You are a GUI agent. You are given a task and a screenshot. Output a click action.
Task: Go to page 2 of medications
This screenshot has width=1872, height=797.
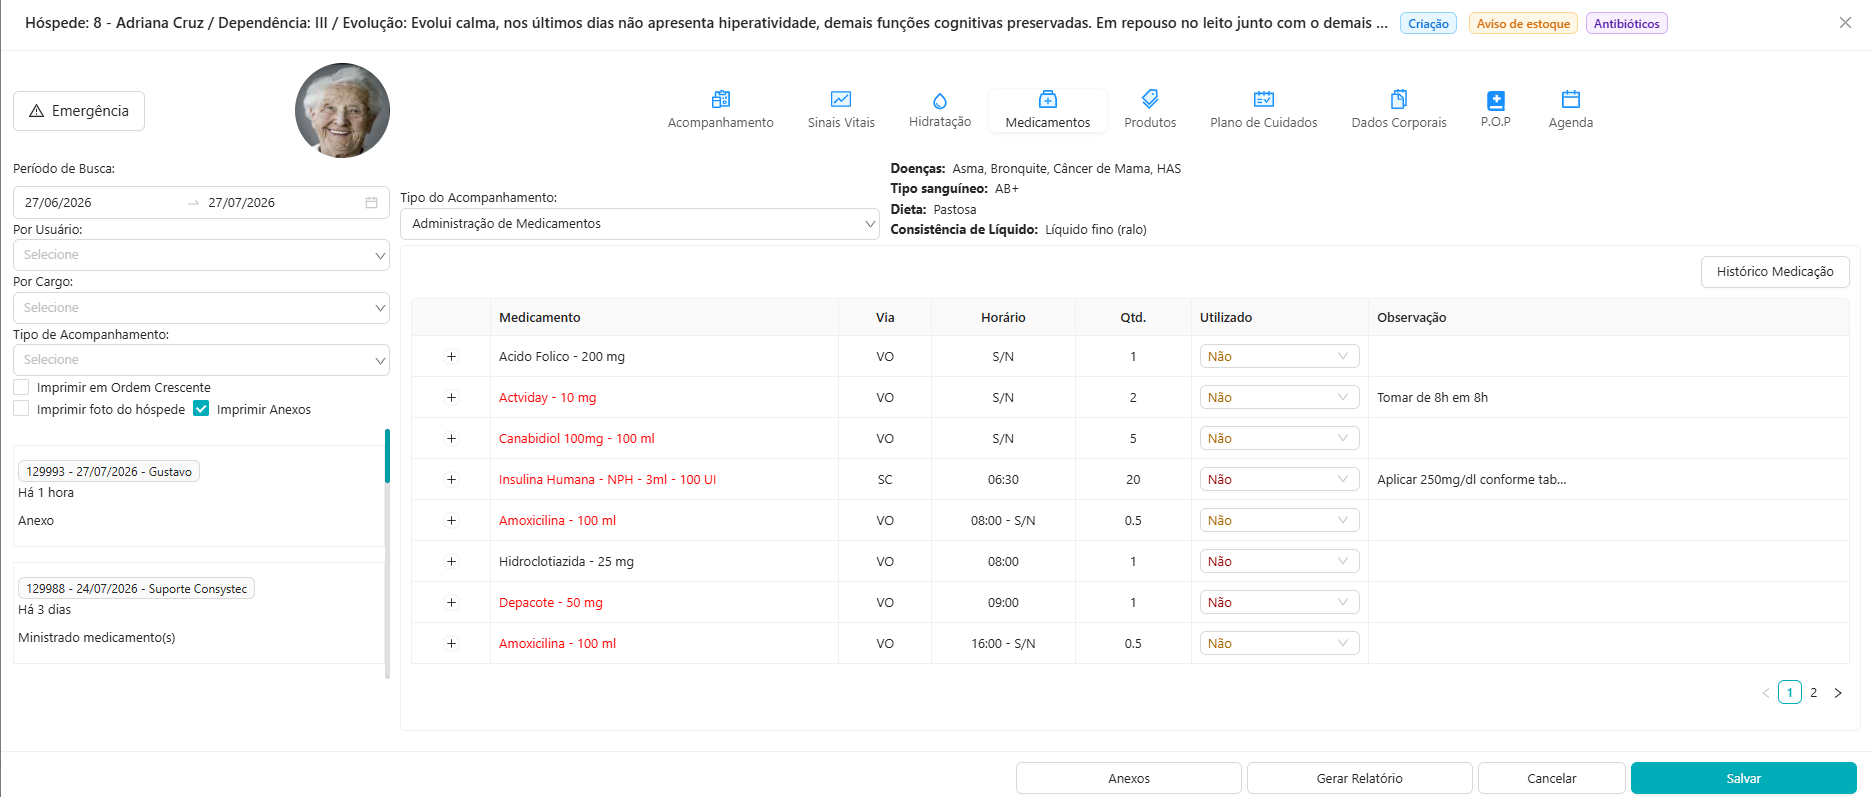pos(1814,692)
